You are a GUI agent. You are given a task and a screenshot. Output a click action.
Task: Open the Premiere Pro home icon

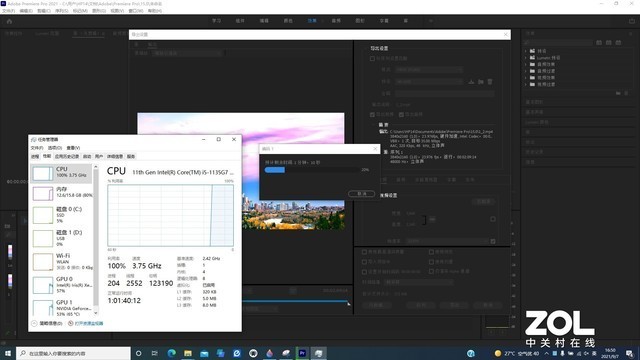[9, 21]
